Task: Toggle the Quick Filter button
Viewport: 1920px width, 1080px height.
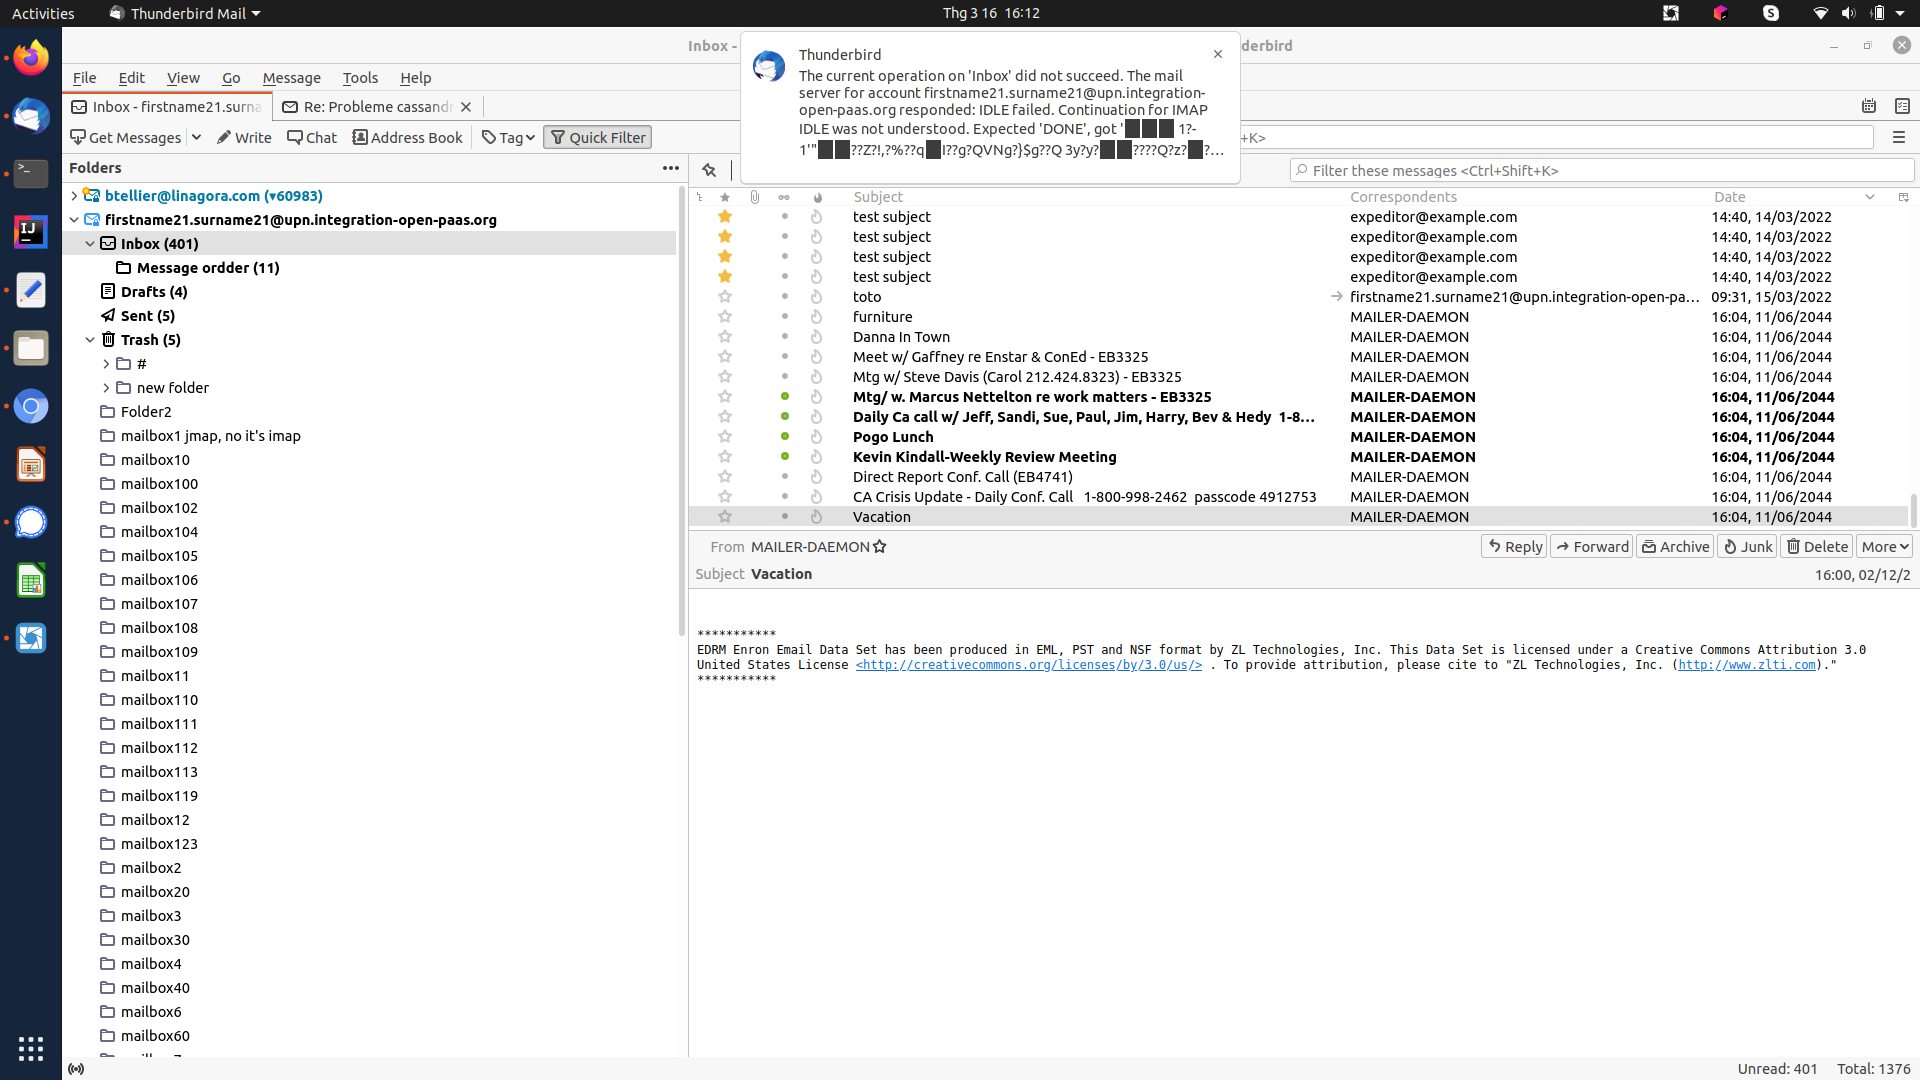Action: point(597,138)
